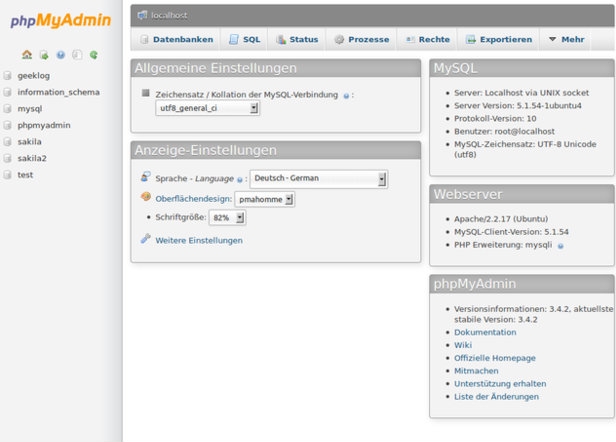Reload navigation with green refresh icon

94,55
